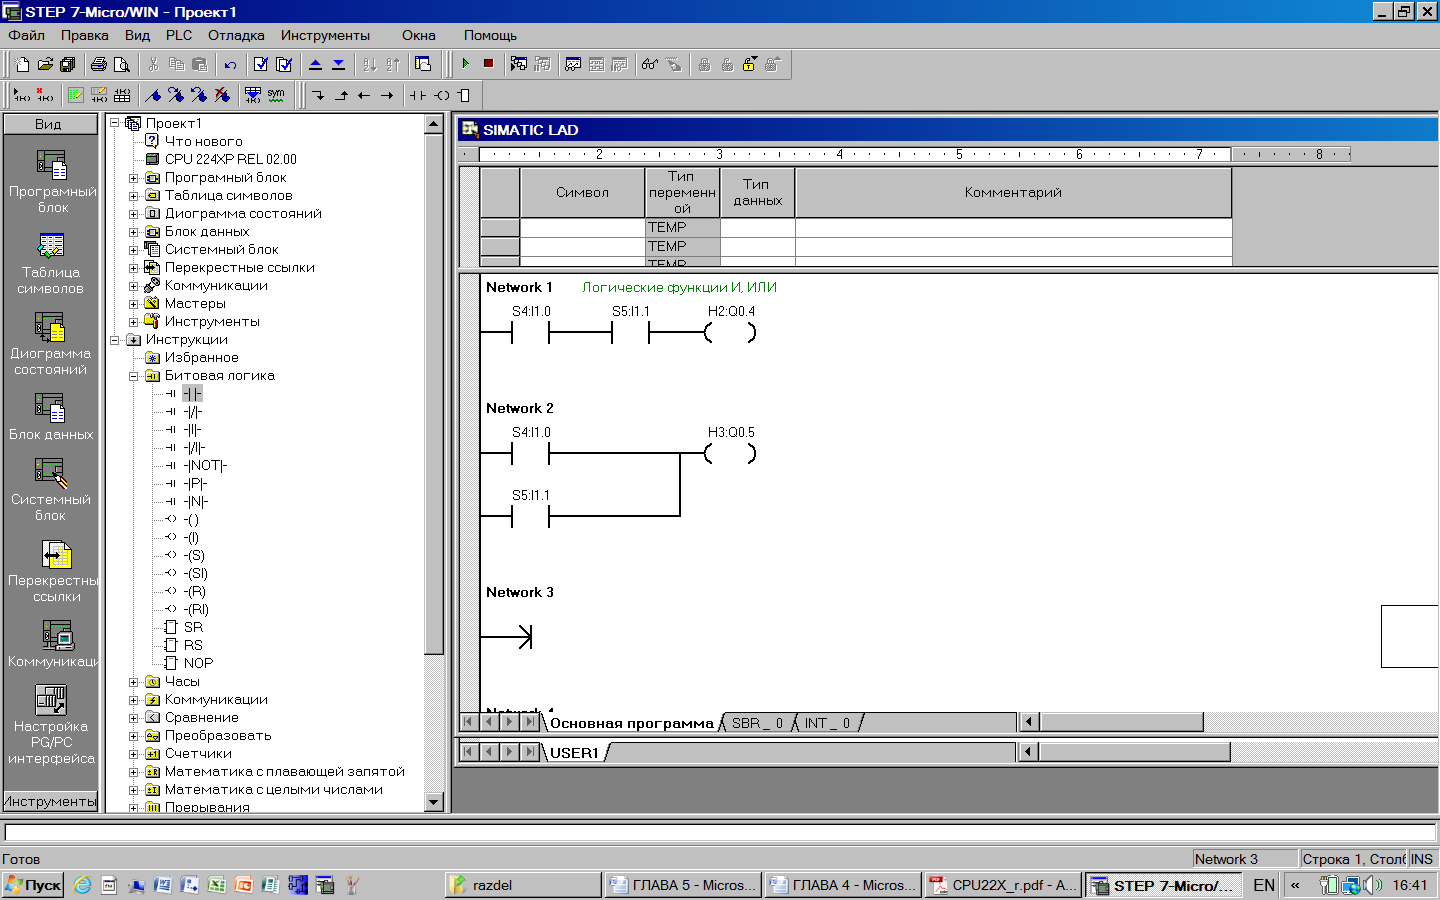Select the USER1 tab
Screen dimensions: 1440x900
coord(574,753)
